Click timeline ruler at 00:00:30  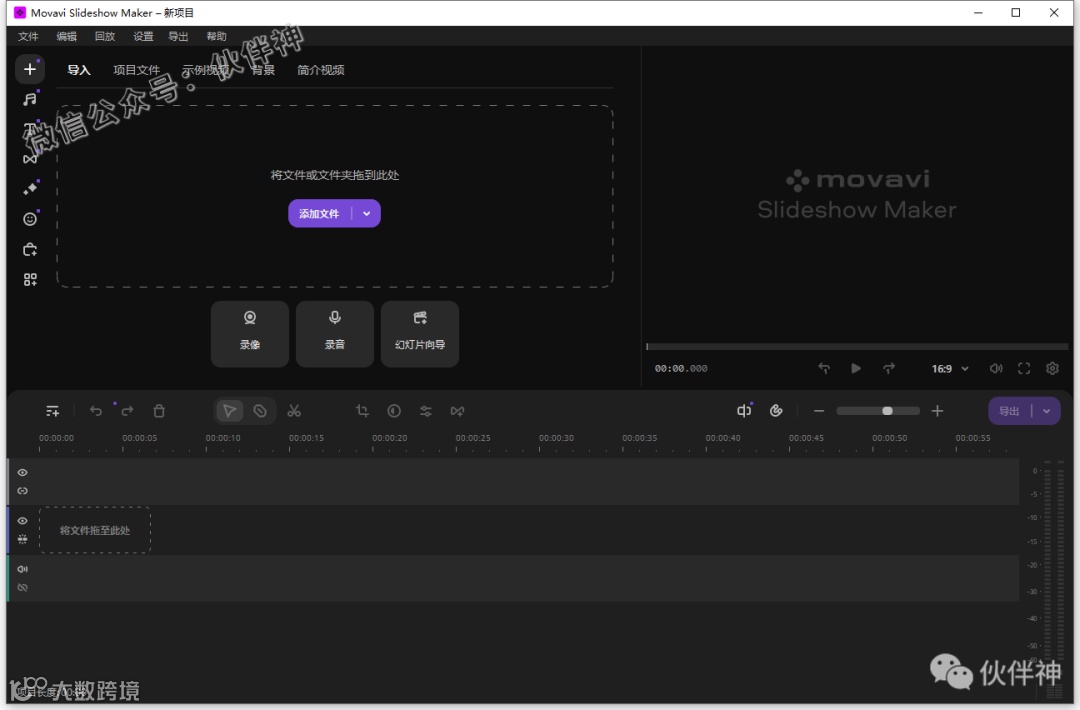pos(557,439)
